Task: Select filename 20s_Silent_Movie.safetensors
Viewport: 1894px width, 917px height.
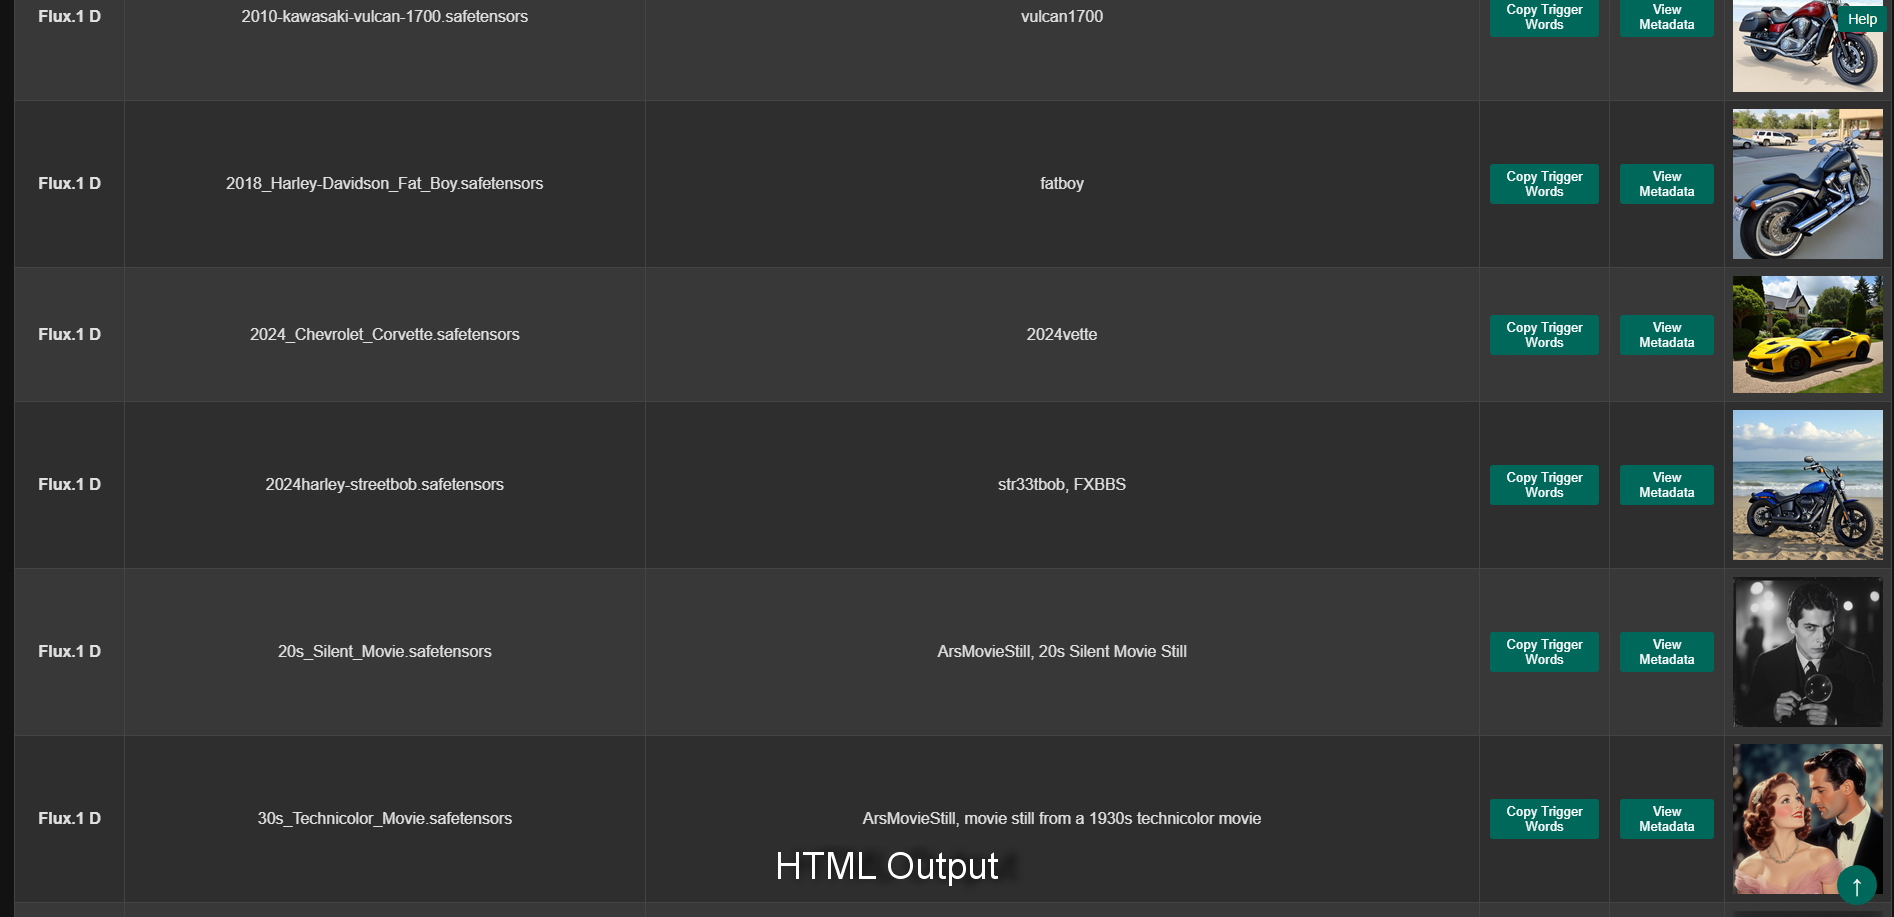Action: [x=384, y=651]
